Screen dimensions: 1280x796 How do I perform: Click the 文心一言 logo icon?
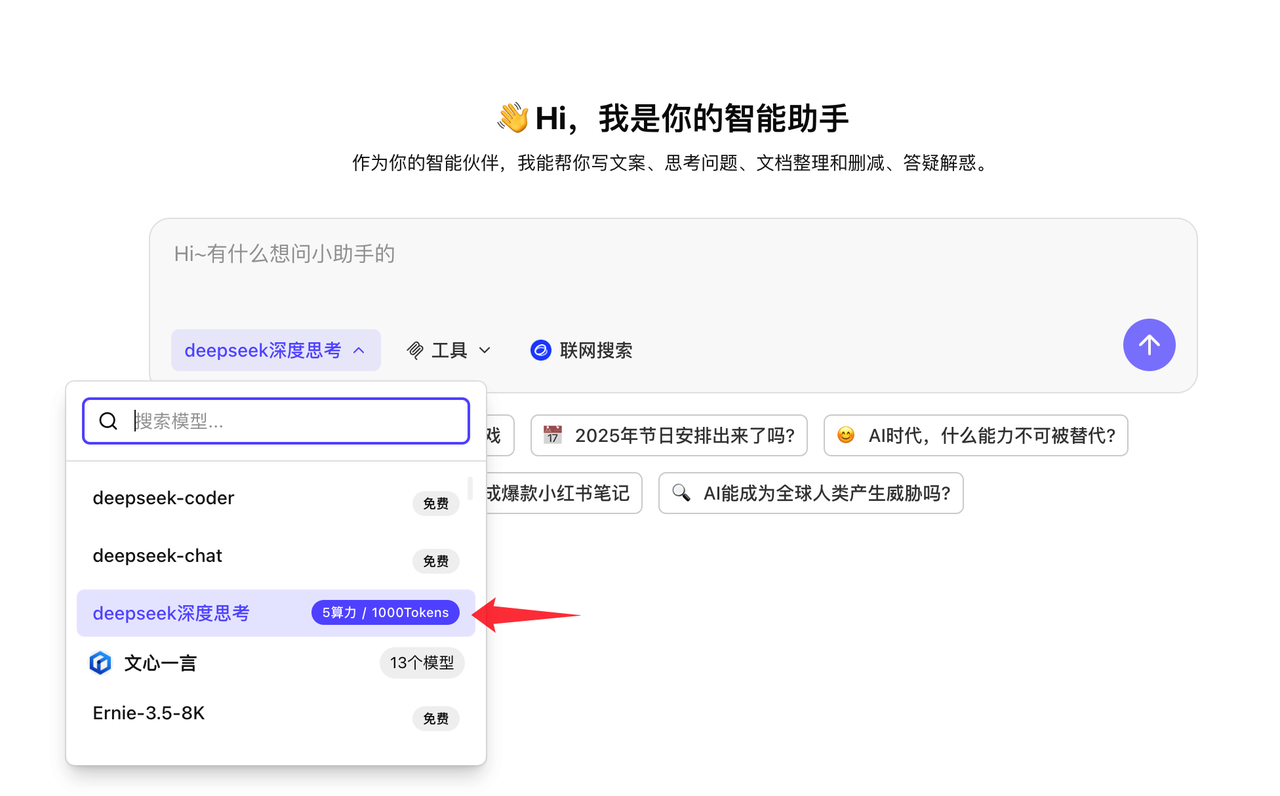coord(100,662)
